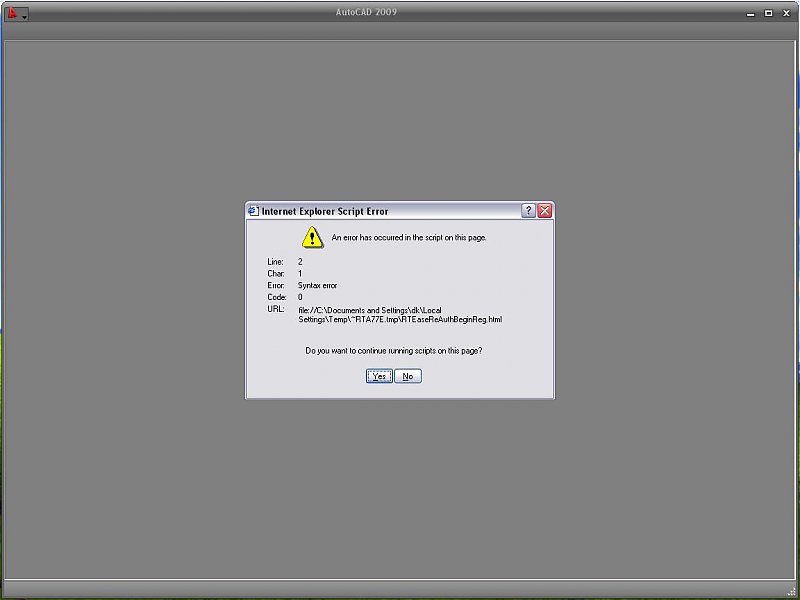
Task: Click the file URL path text
Action: click(400, 315)
